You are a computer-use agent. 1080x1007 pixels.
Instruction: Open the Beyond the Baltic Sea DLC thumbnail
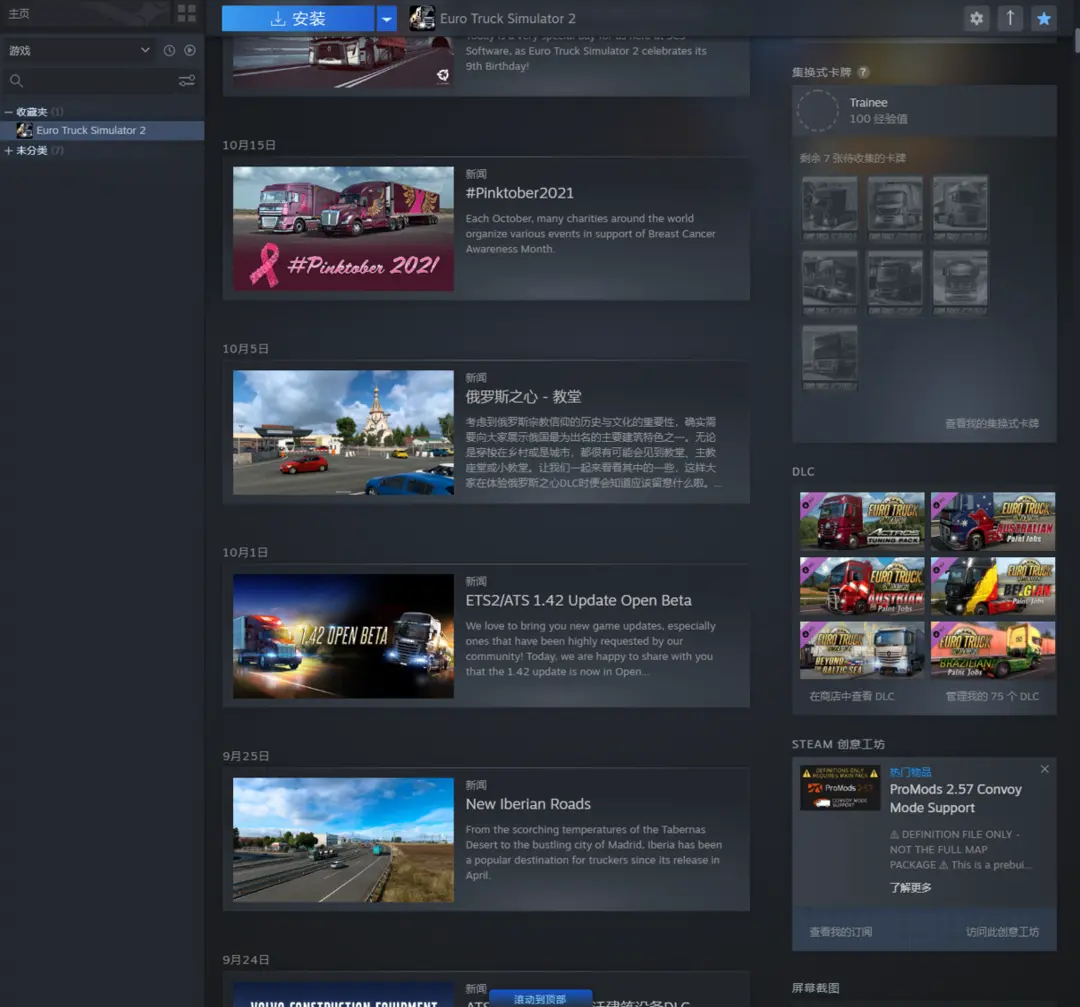click(862, 650)
